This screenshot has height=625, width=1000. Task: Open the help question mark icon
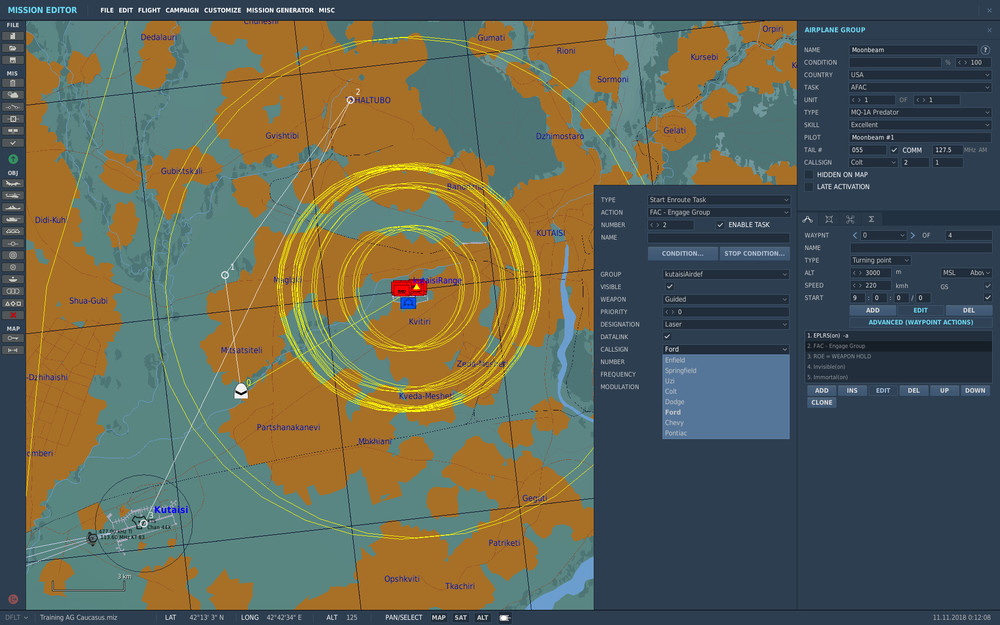click(x=986, y=49)
